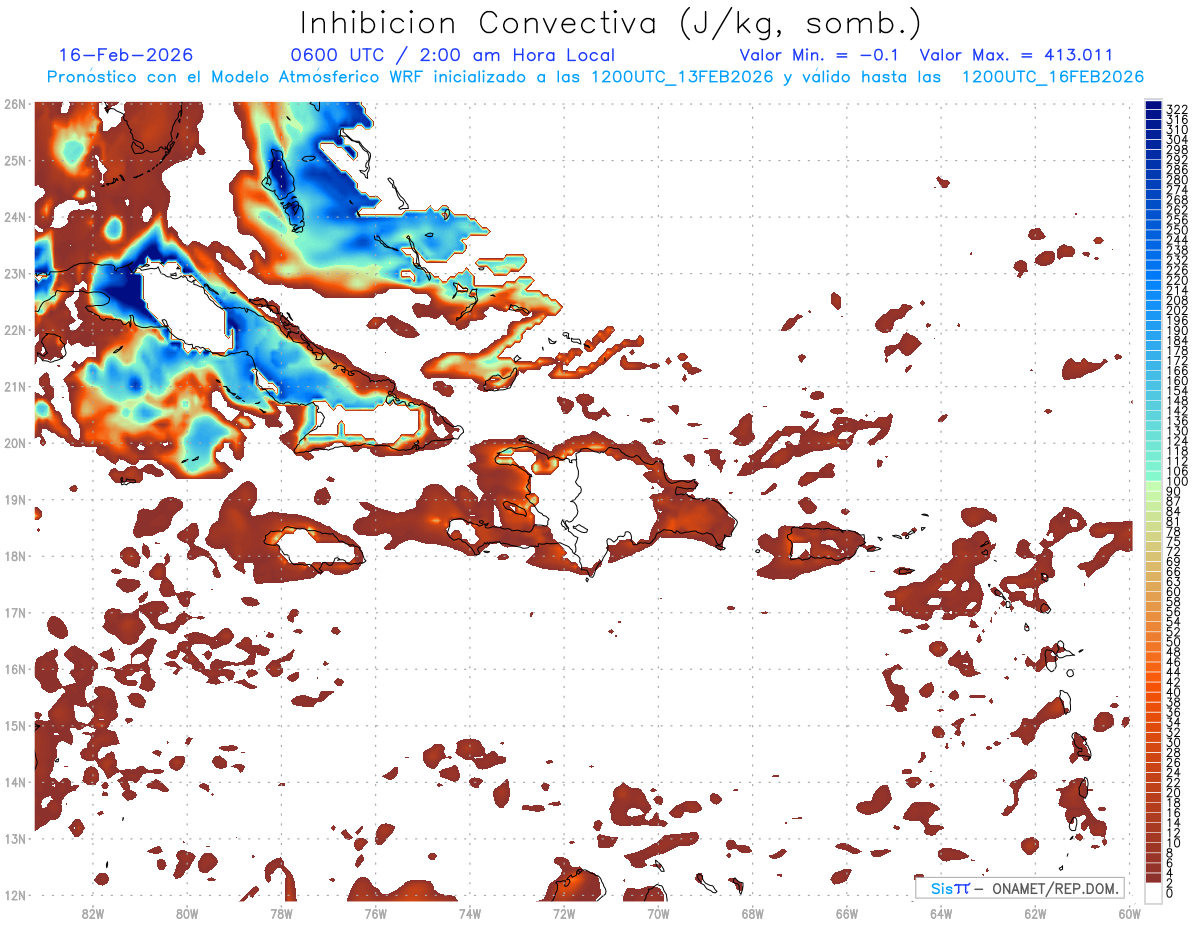Click longitude label '60W'

1129,913
